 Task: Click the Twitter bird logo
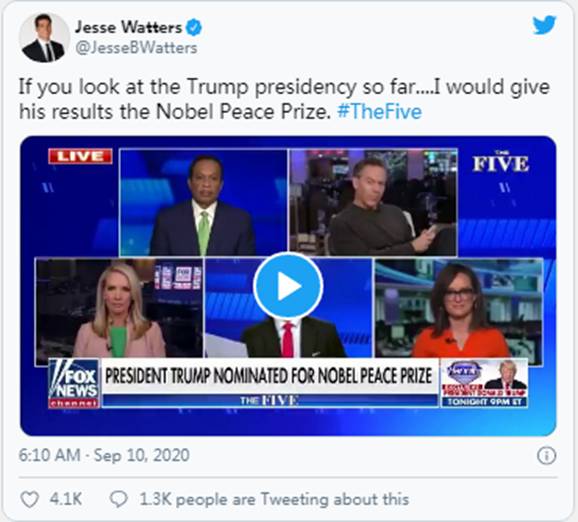click(x=544, y=25)
